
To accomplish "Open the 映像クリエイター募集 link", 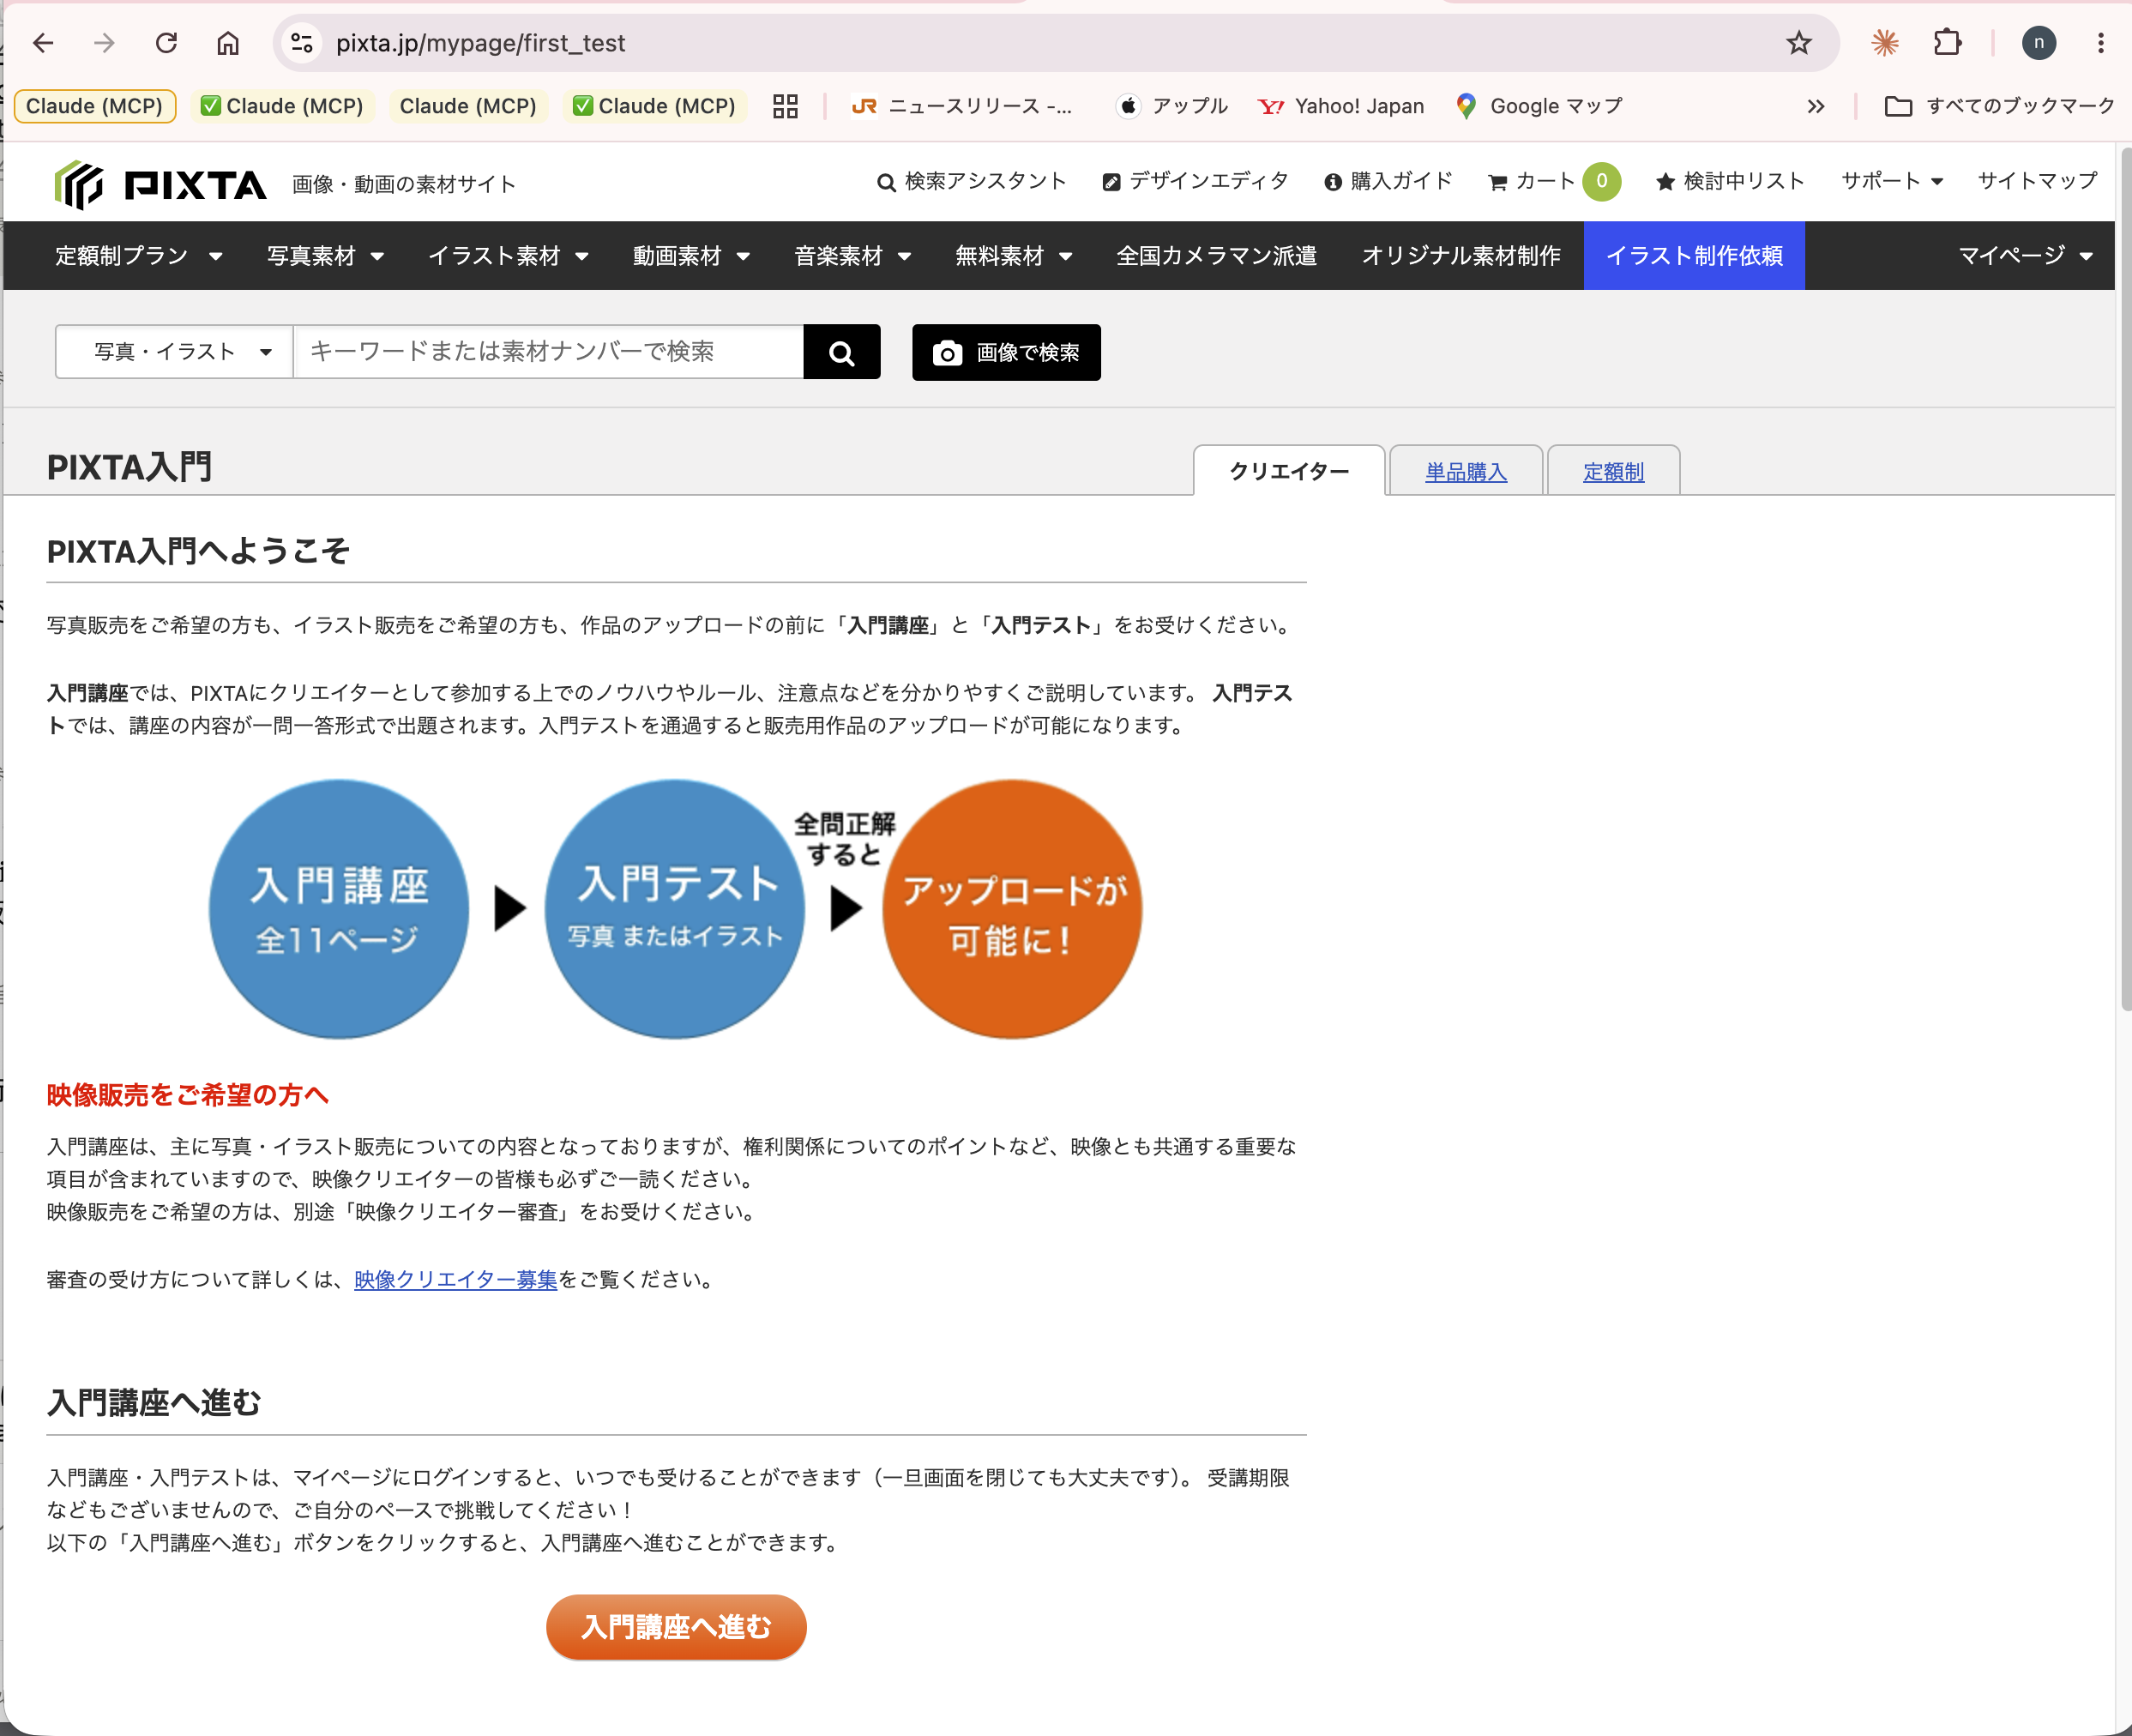I will [x=455, y=1280].
